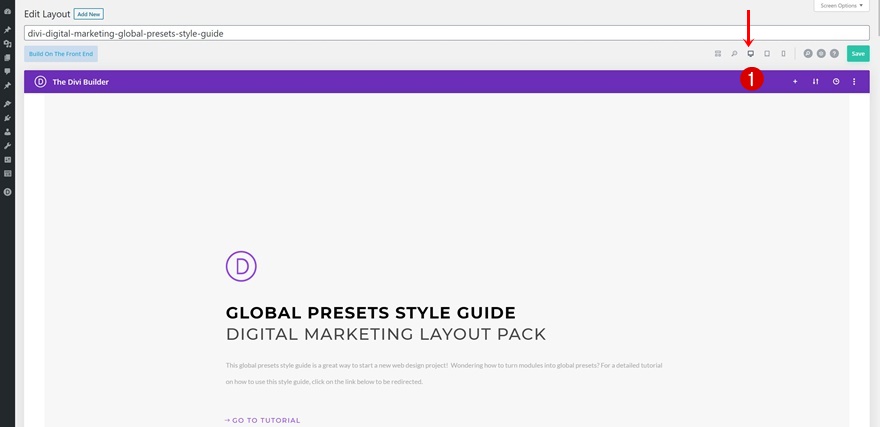This screenshot has width=880, height=427.
Task: Click the Divi logo in the purple bar
Action: (40, 82)
